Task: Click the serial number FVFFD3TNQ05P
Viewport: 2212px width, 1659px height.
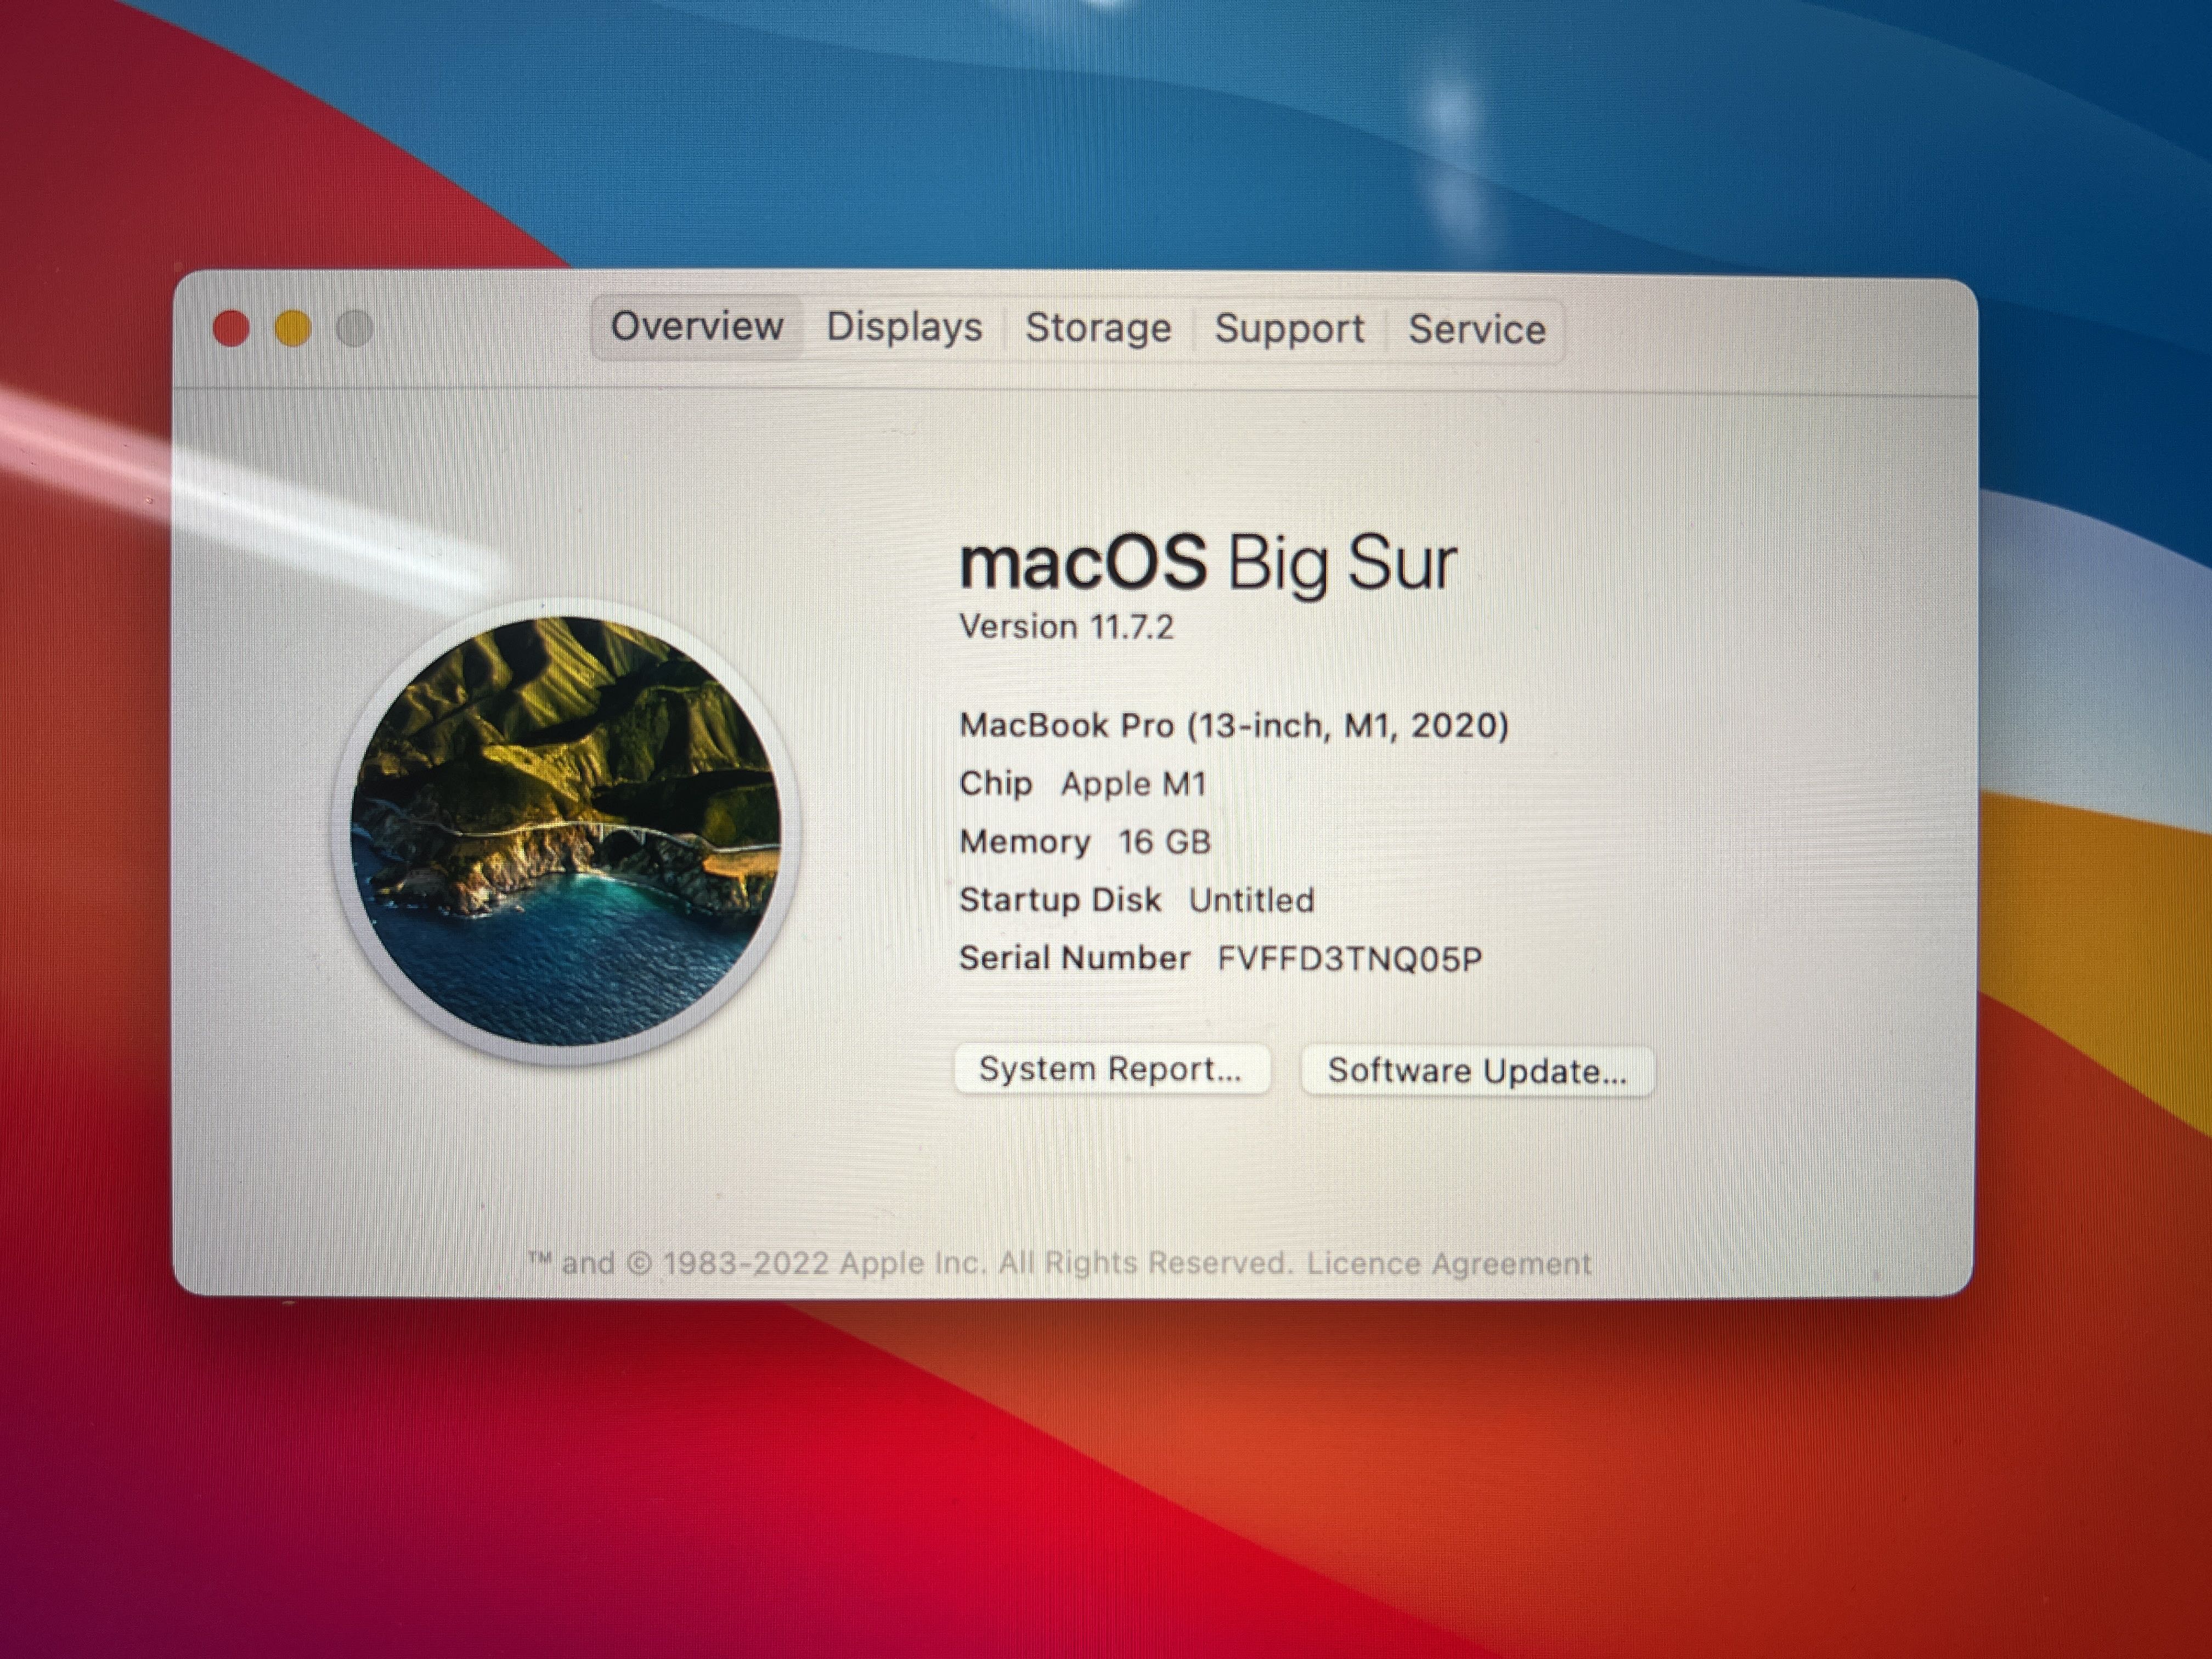Action: point(1349,959)
